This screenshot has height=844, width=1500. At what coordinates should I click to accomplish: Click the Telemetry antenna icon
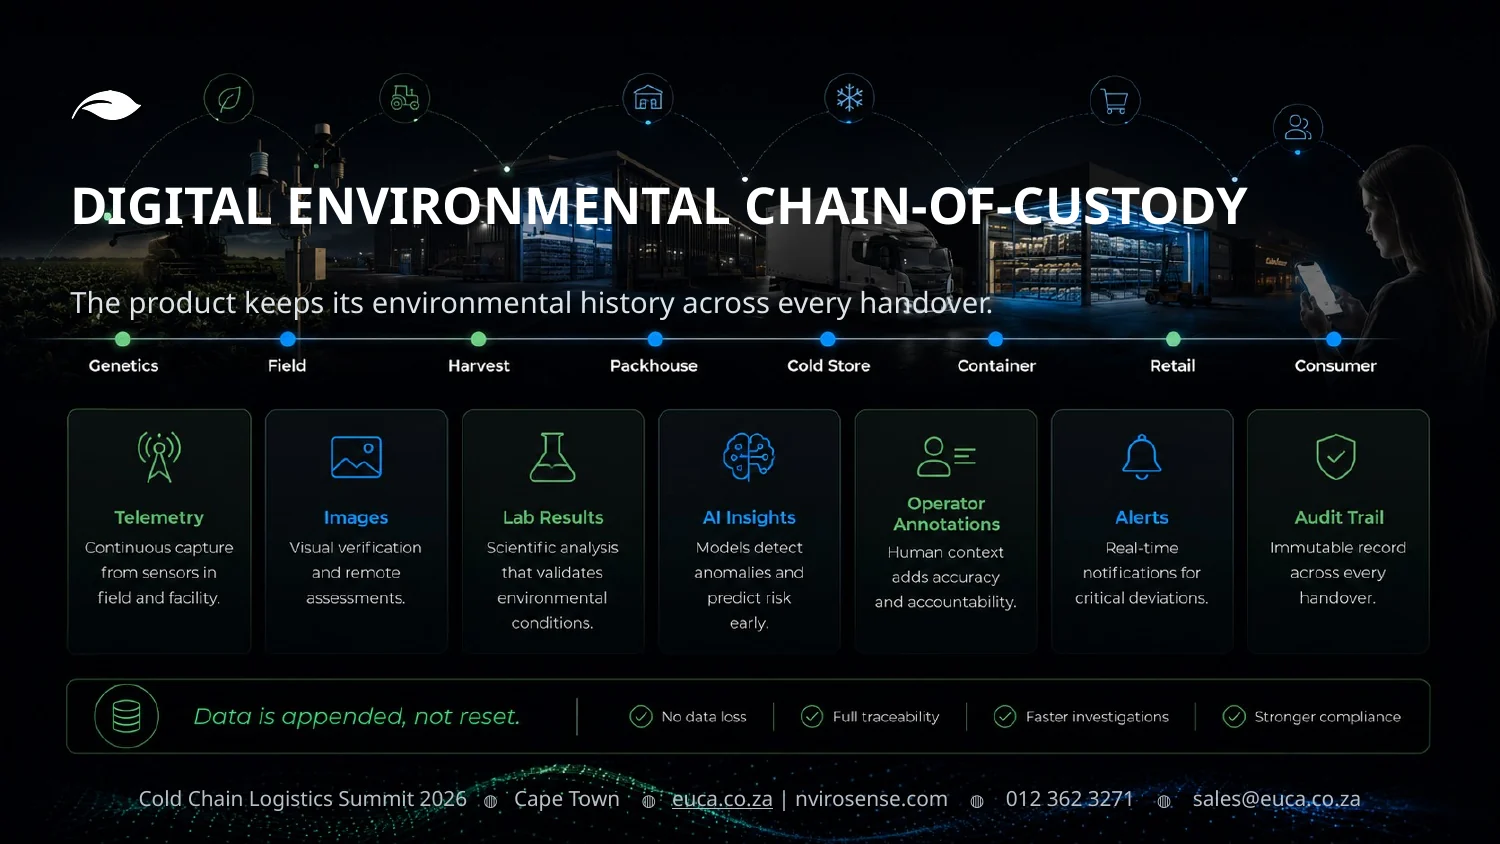(x=159, y=457)
